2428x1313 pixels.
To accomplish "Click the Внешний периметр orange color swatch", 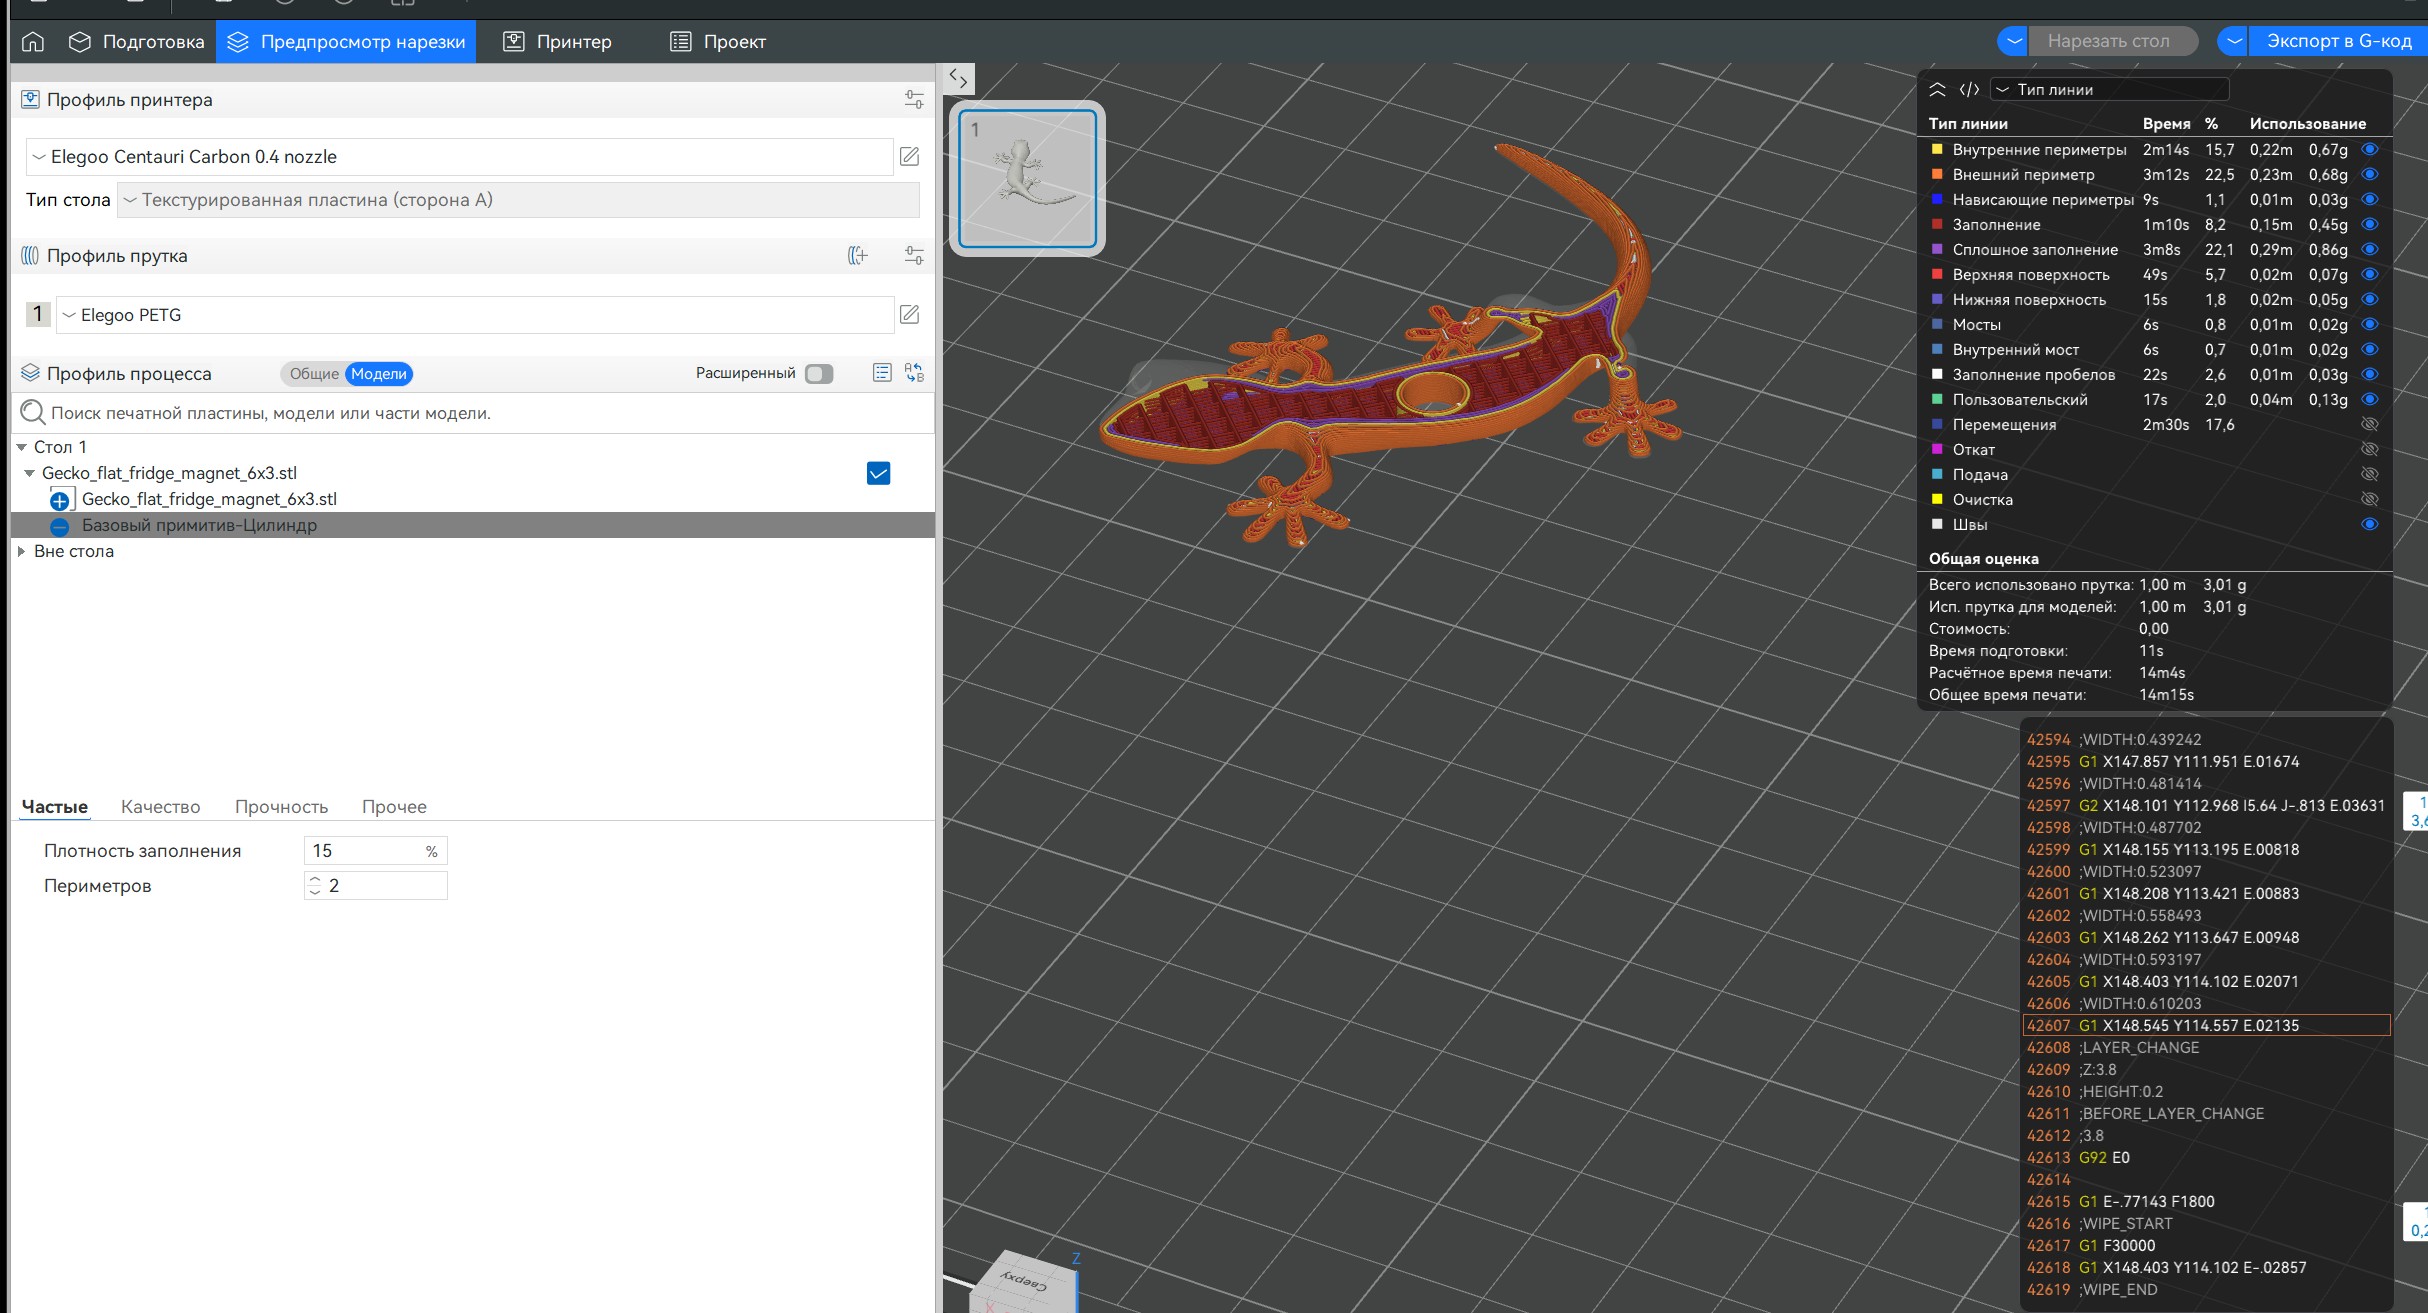I will click(x=1937, y=174).
